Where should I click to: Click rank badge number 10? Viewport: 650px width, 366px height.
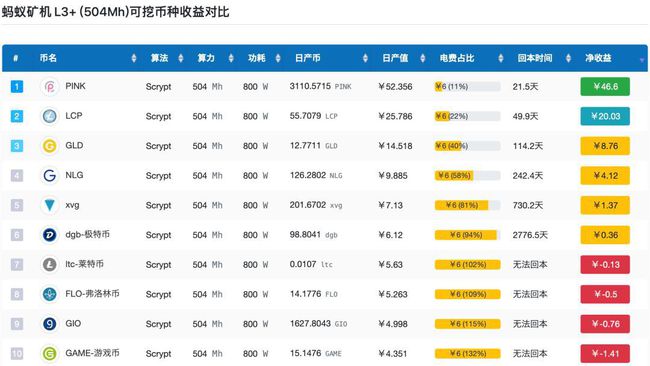point(17,354)
